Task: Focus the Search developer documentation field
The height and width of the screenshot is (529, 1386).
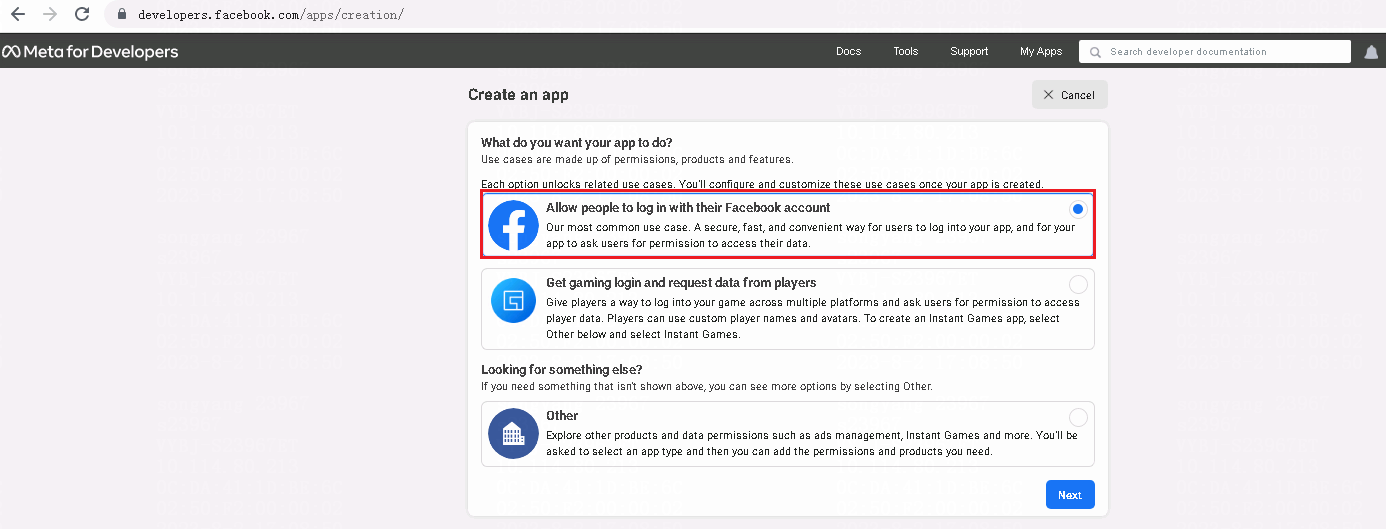Action: 1215,52
